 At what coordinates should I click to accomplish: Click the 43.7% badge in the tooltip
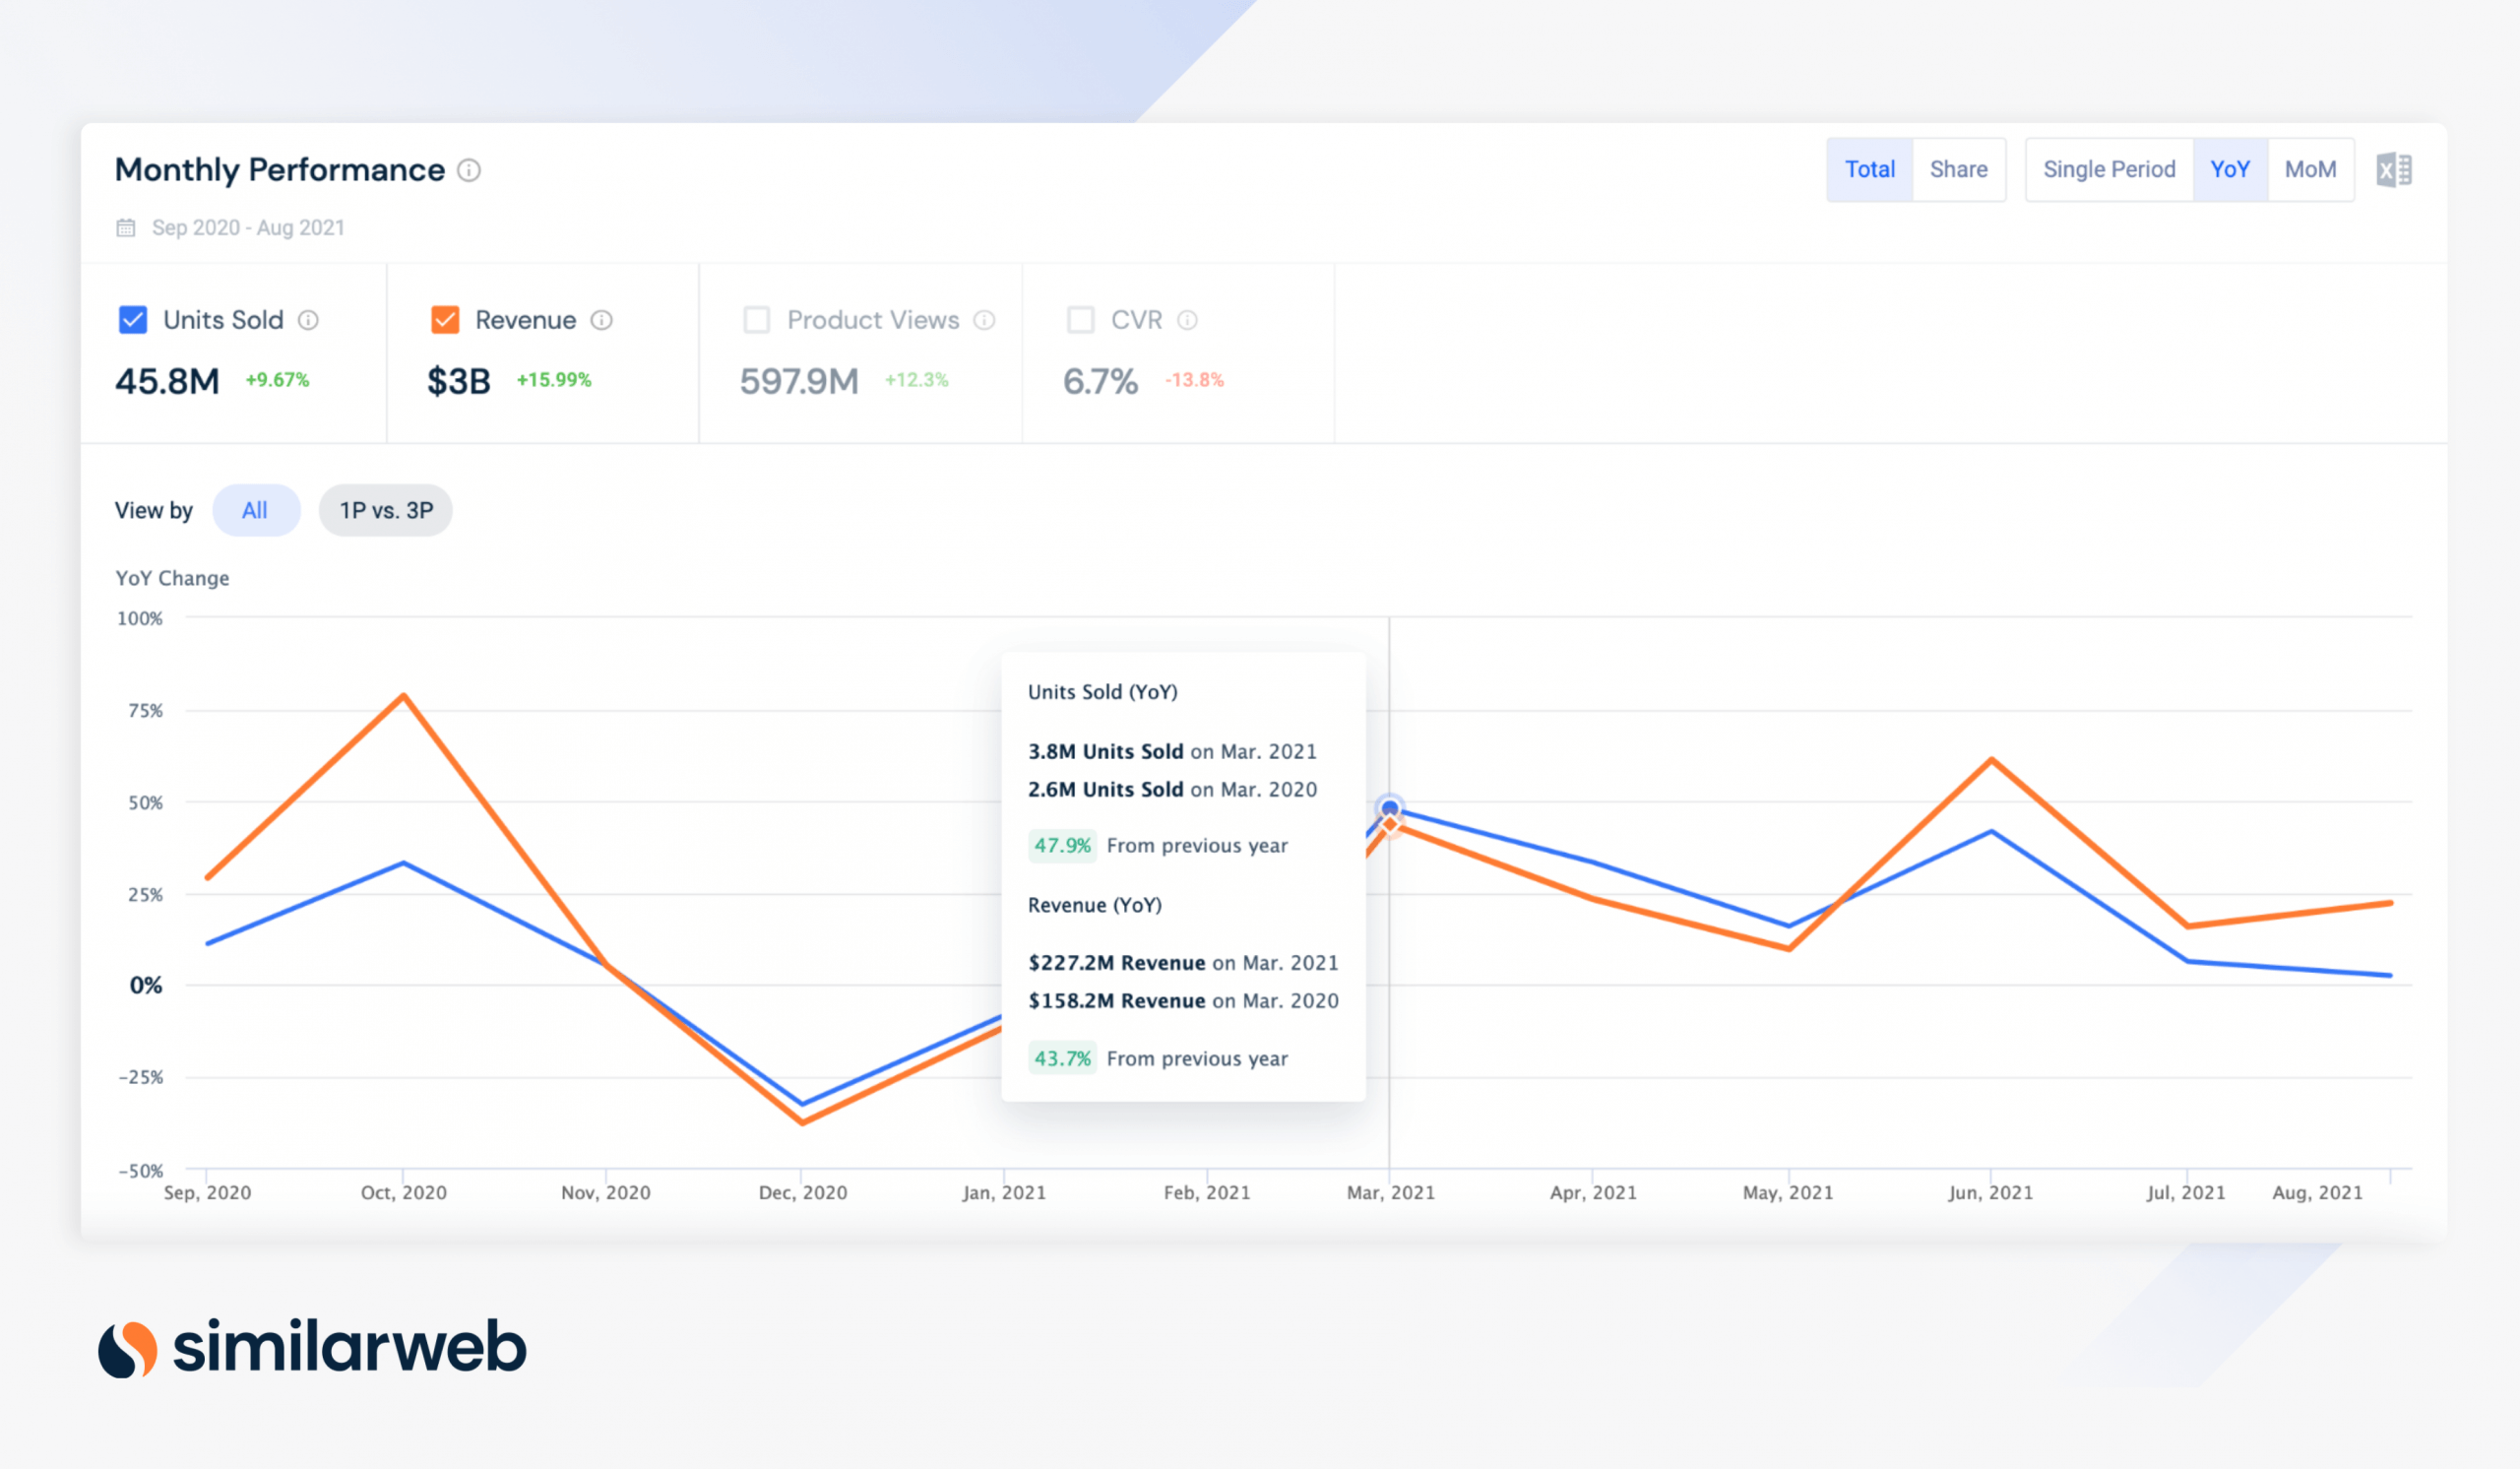pos(1062,1058)
